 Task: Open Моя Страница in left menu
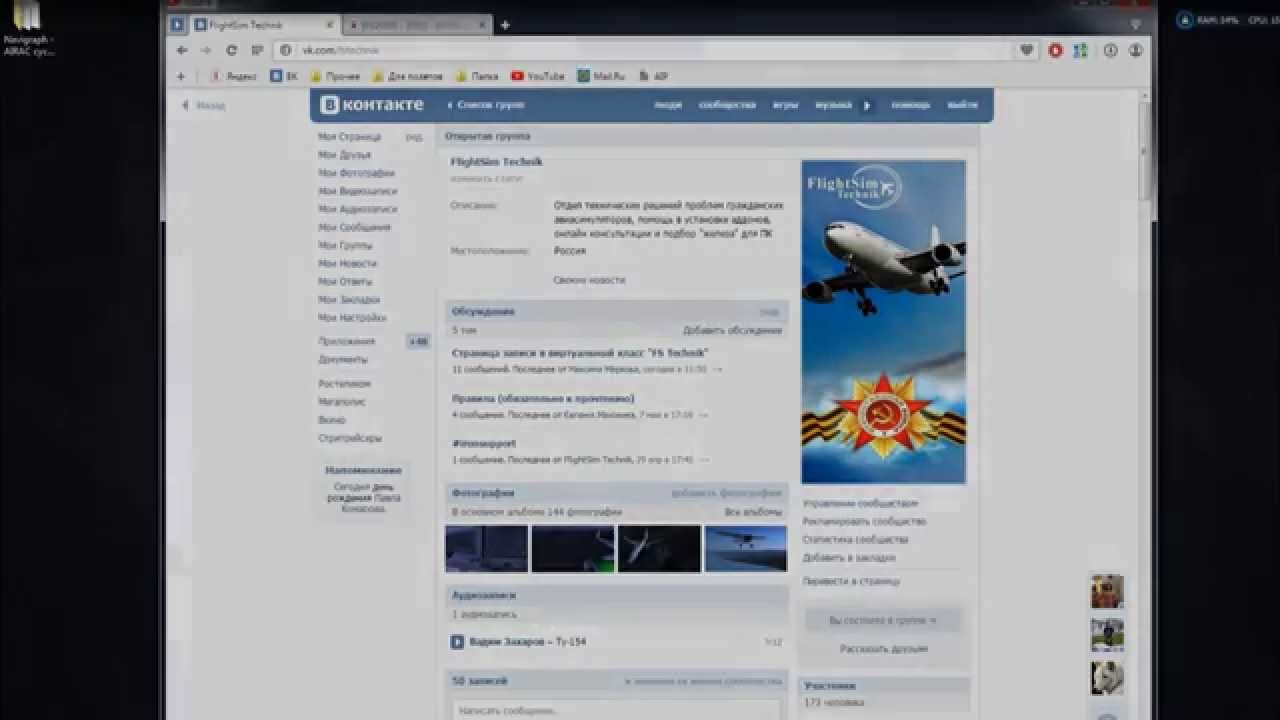pos(349,137)
